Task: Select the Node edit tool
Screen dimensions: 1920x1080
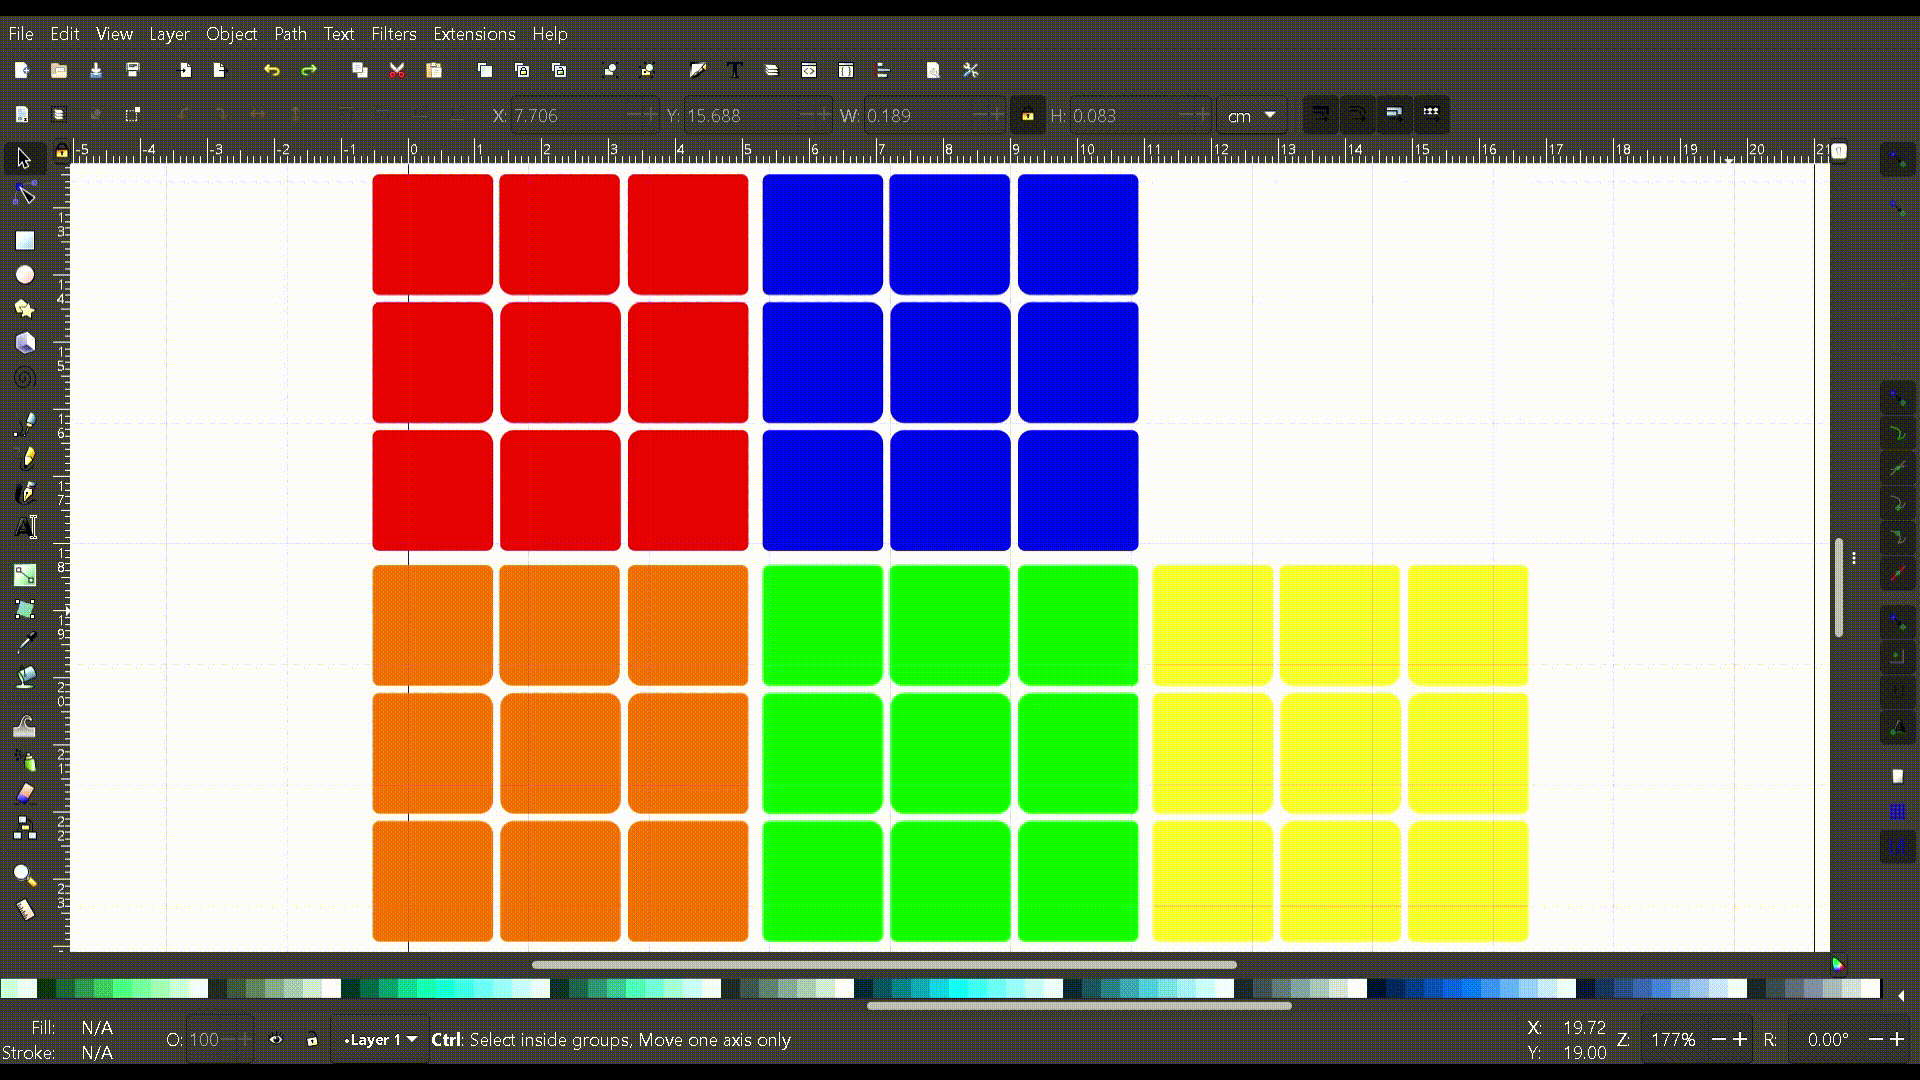Action: click(24, 193)
